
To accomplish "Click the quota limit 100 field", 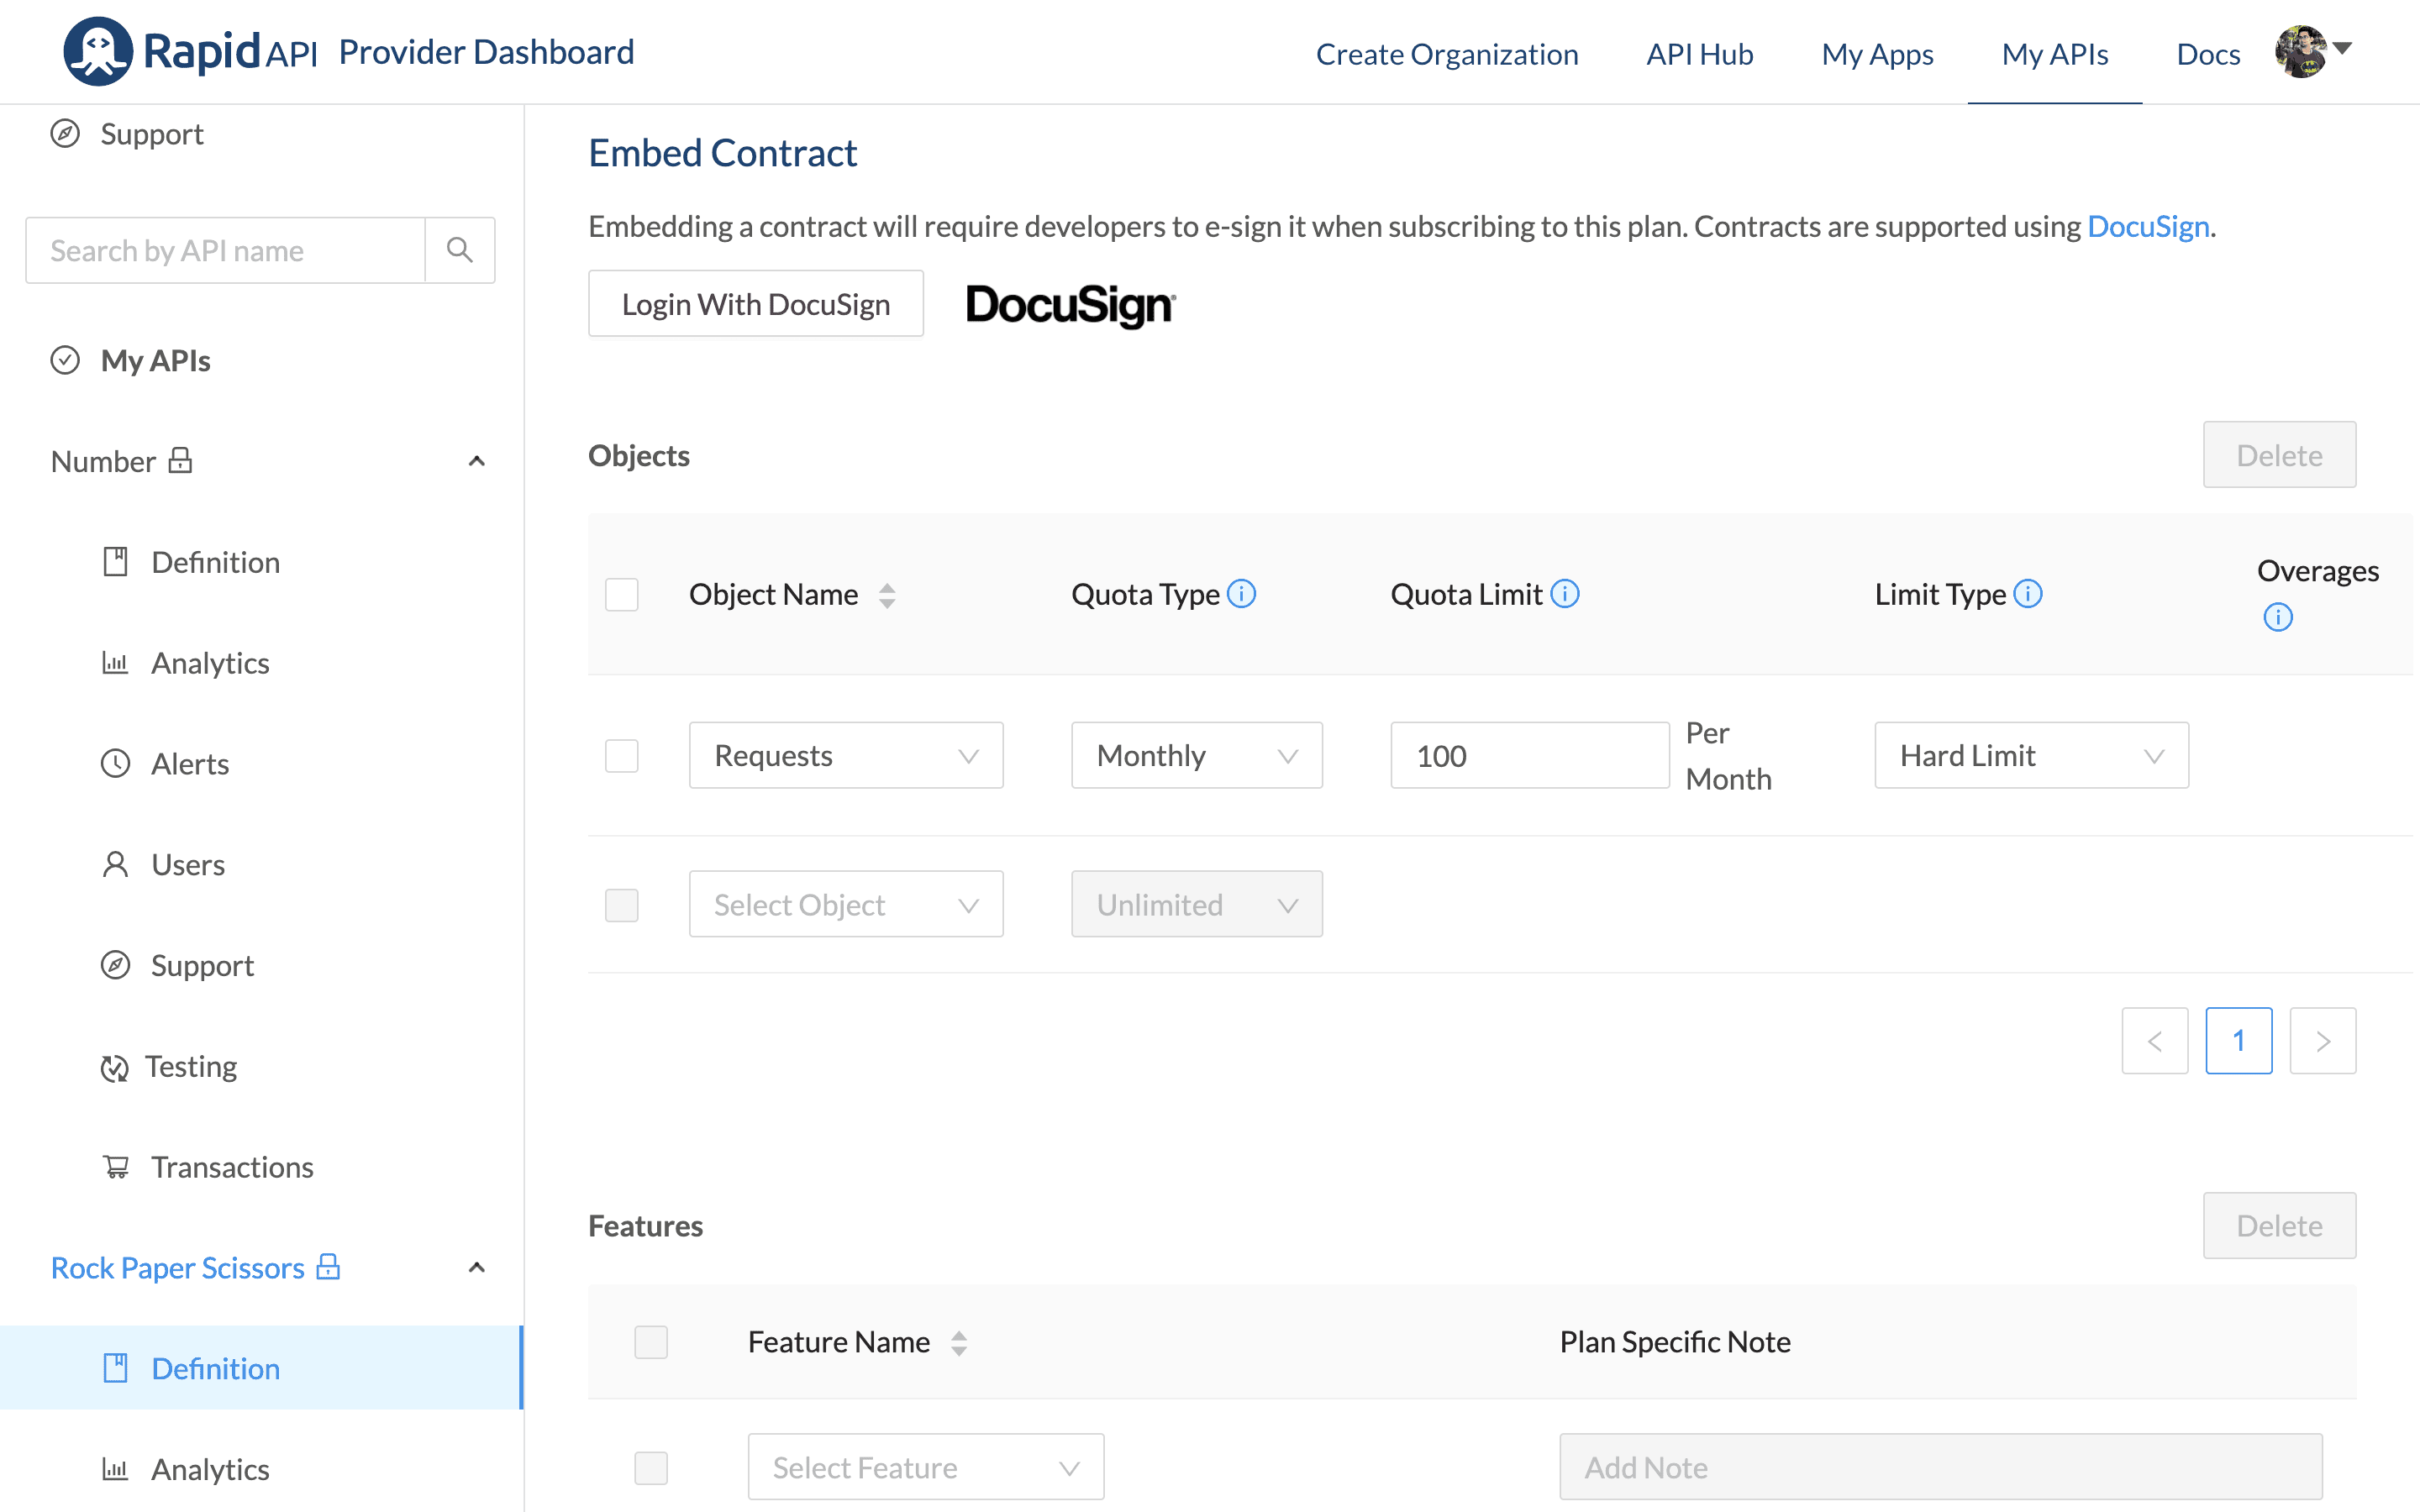I will tap(1530, 756).
